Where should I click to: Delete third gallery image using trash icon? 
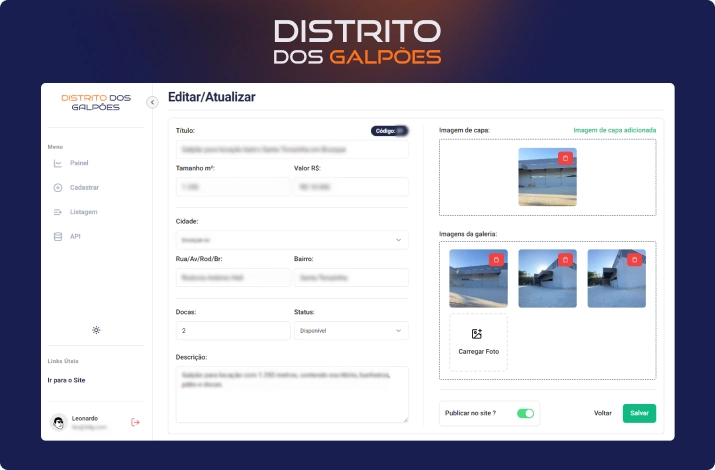[x=634, y=259]
